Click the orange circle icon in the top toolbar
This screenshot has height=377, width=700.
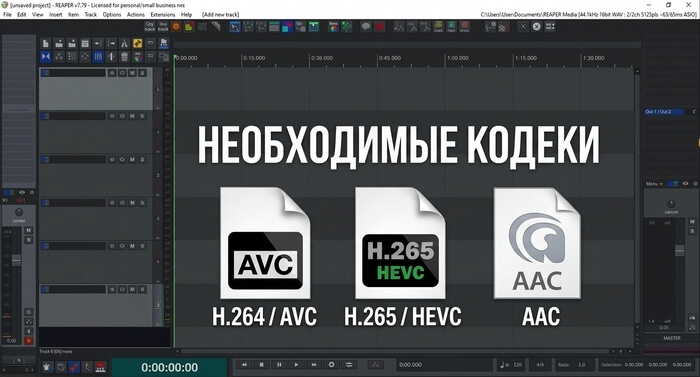(176, 27)
